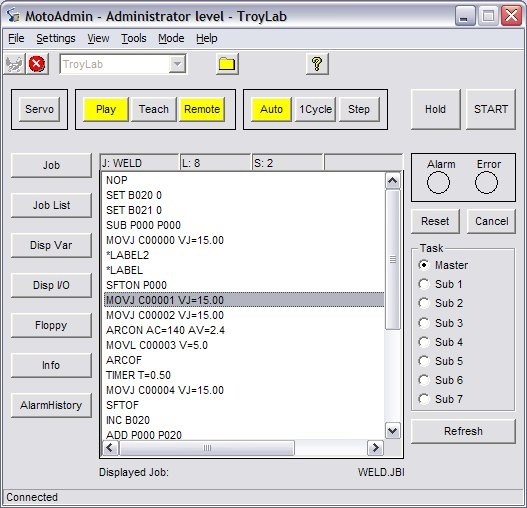The width and height of the screenshot is (527, 508).
Task: Open the Settings menu
Action: [56, 38]
